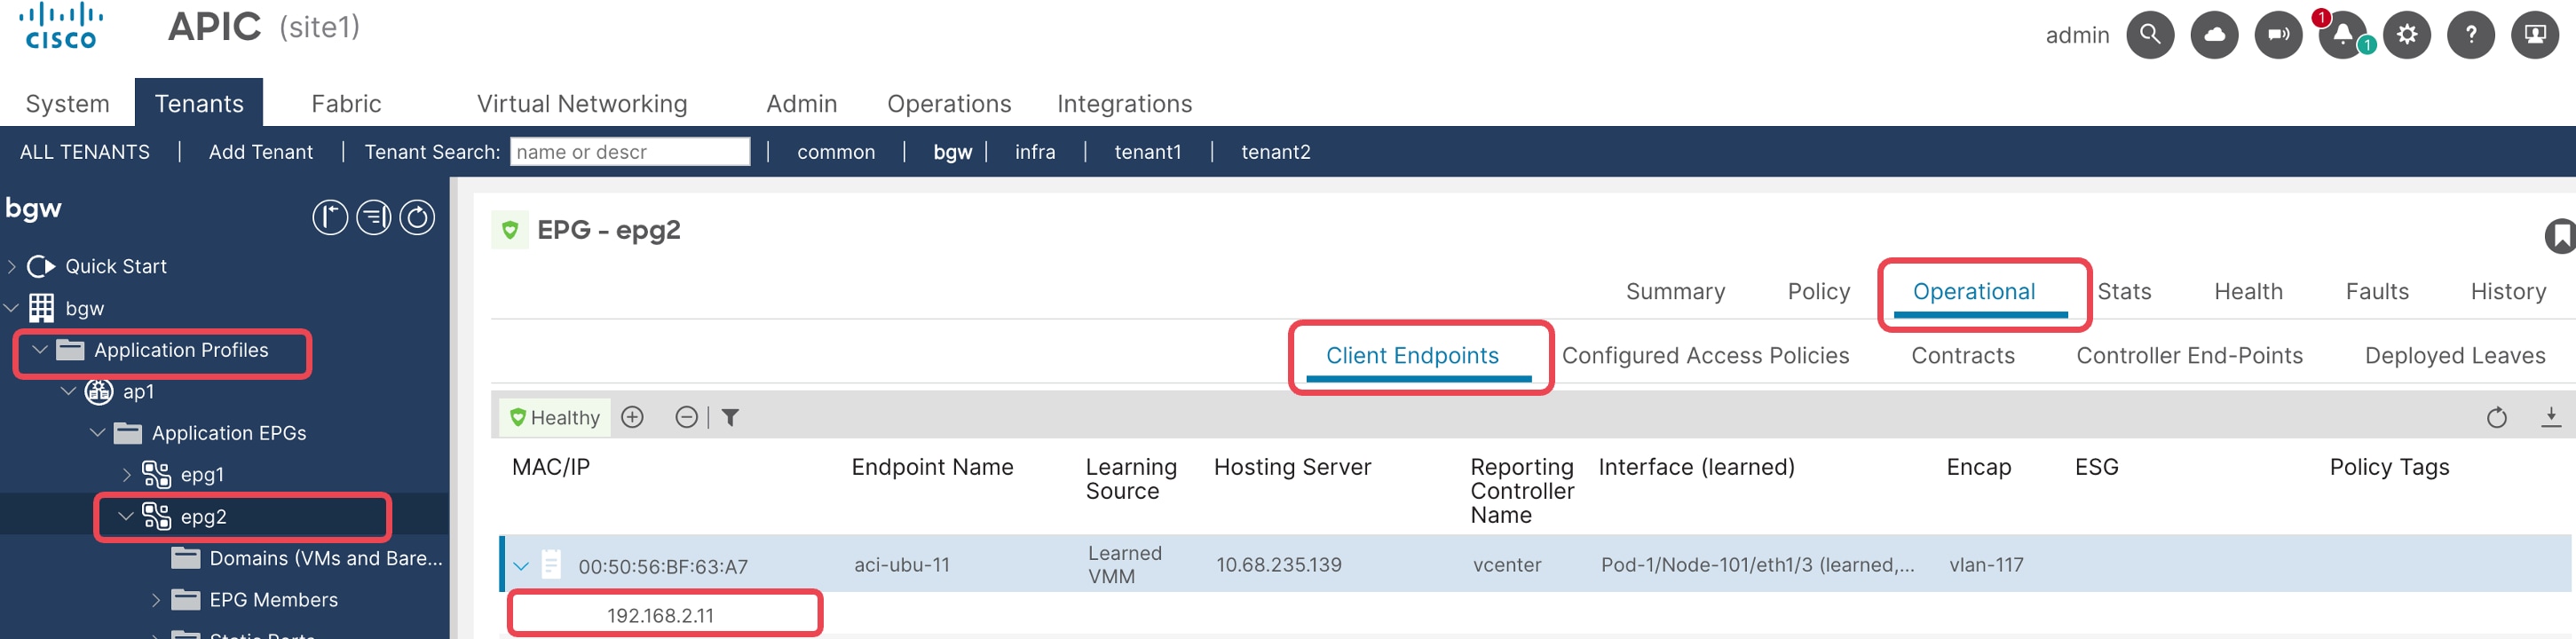2576x639 pixels.
Task: Click the cloud icon in header
Action: 2214,35
